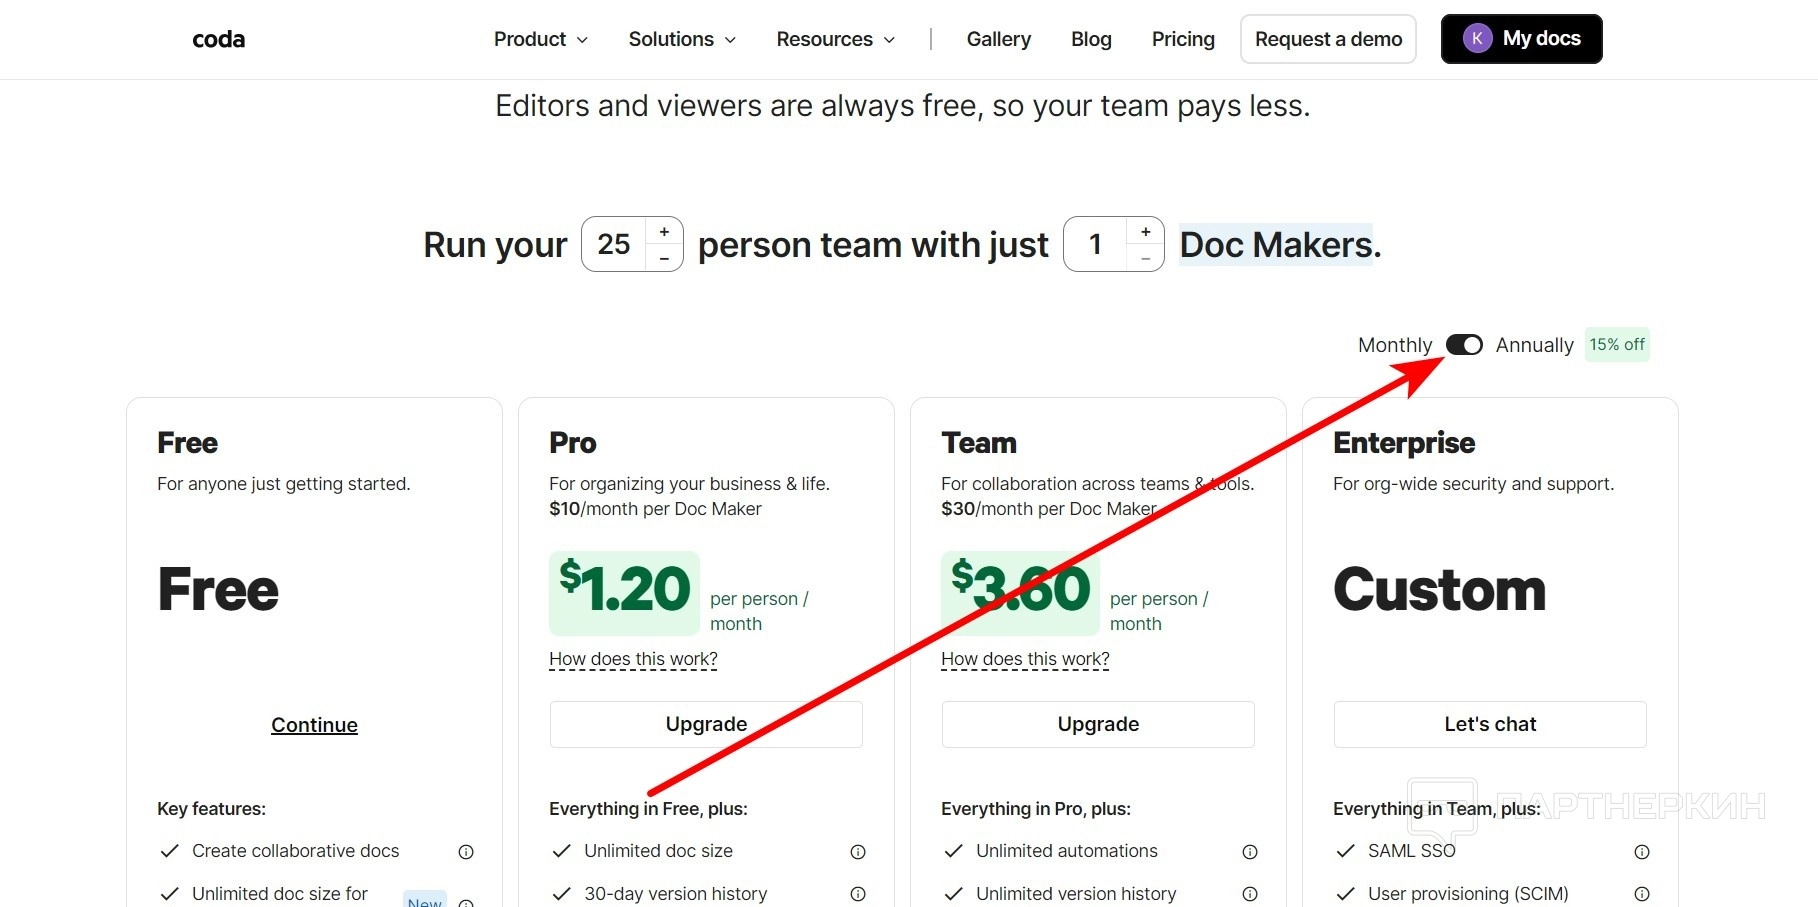Toggle Monthly/Annually billing switch
The height and width of the screenshot is (907, 1818).
click(x=1464, y=345)
